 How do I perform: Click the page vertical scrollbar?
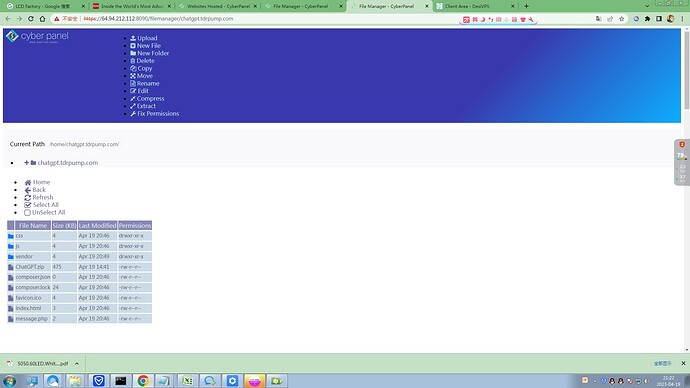click(686, 70)
